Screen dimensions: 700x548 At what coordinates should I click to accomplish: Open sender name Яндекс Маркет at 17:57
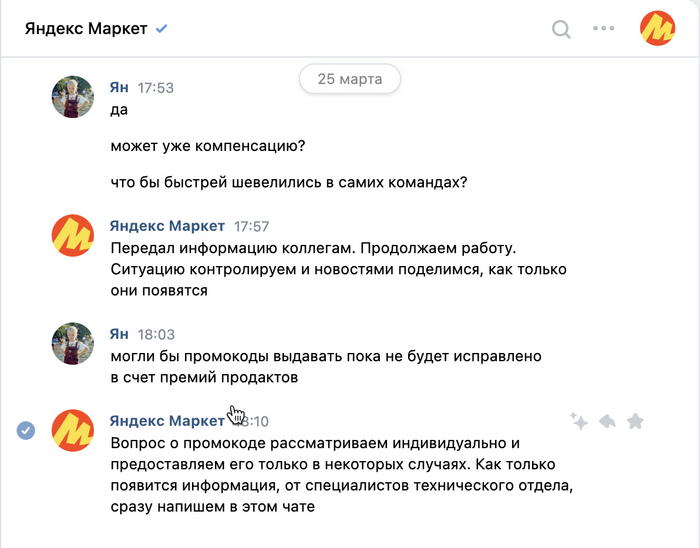(x=167, y=226)
